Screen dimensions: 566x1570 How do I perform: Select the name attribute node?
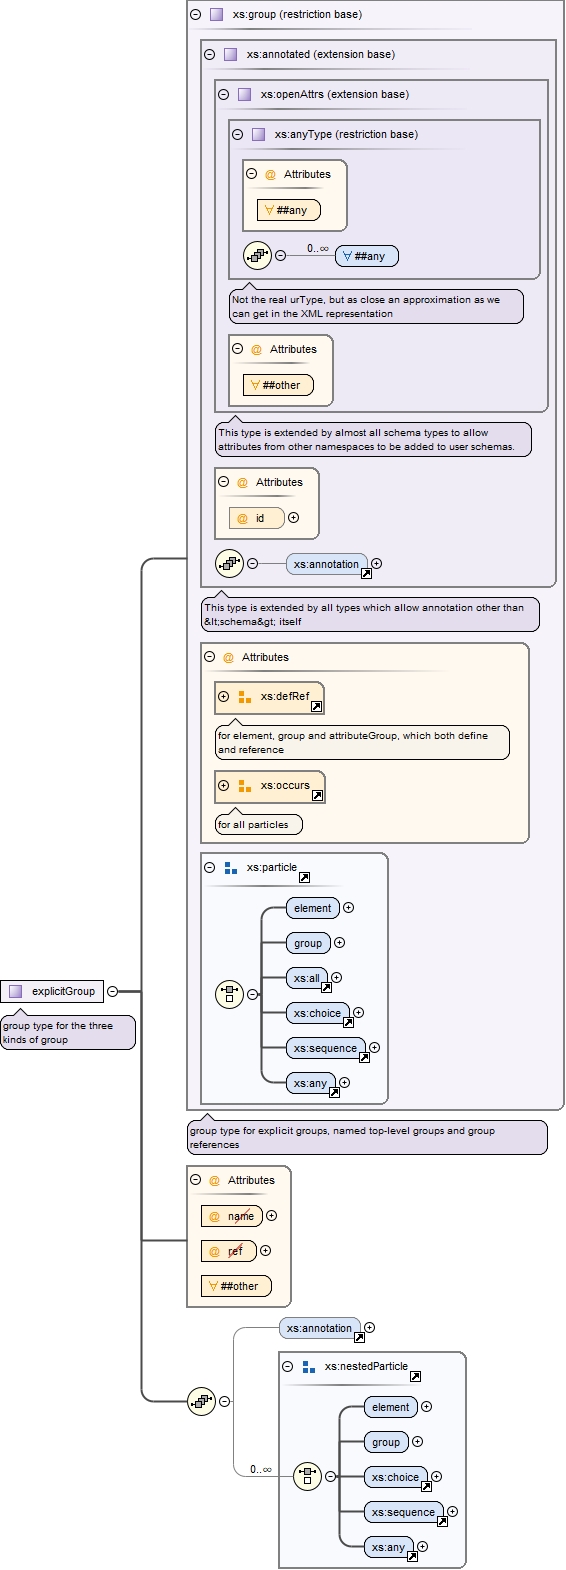tap(232, 1216)
